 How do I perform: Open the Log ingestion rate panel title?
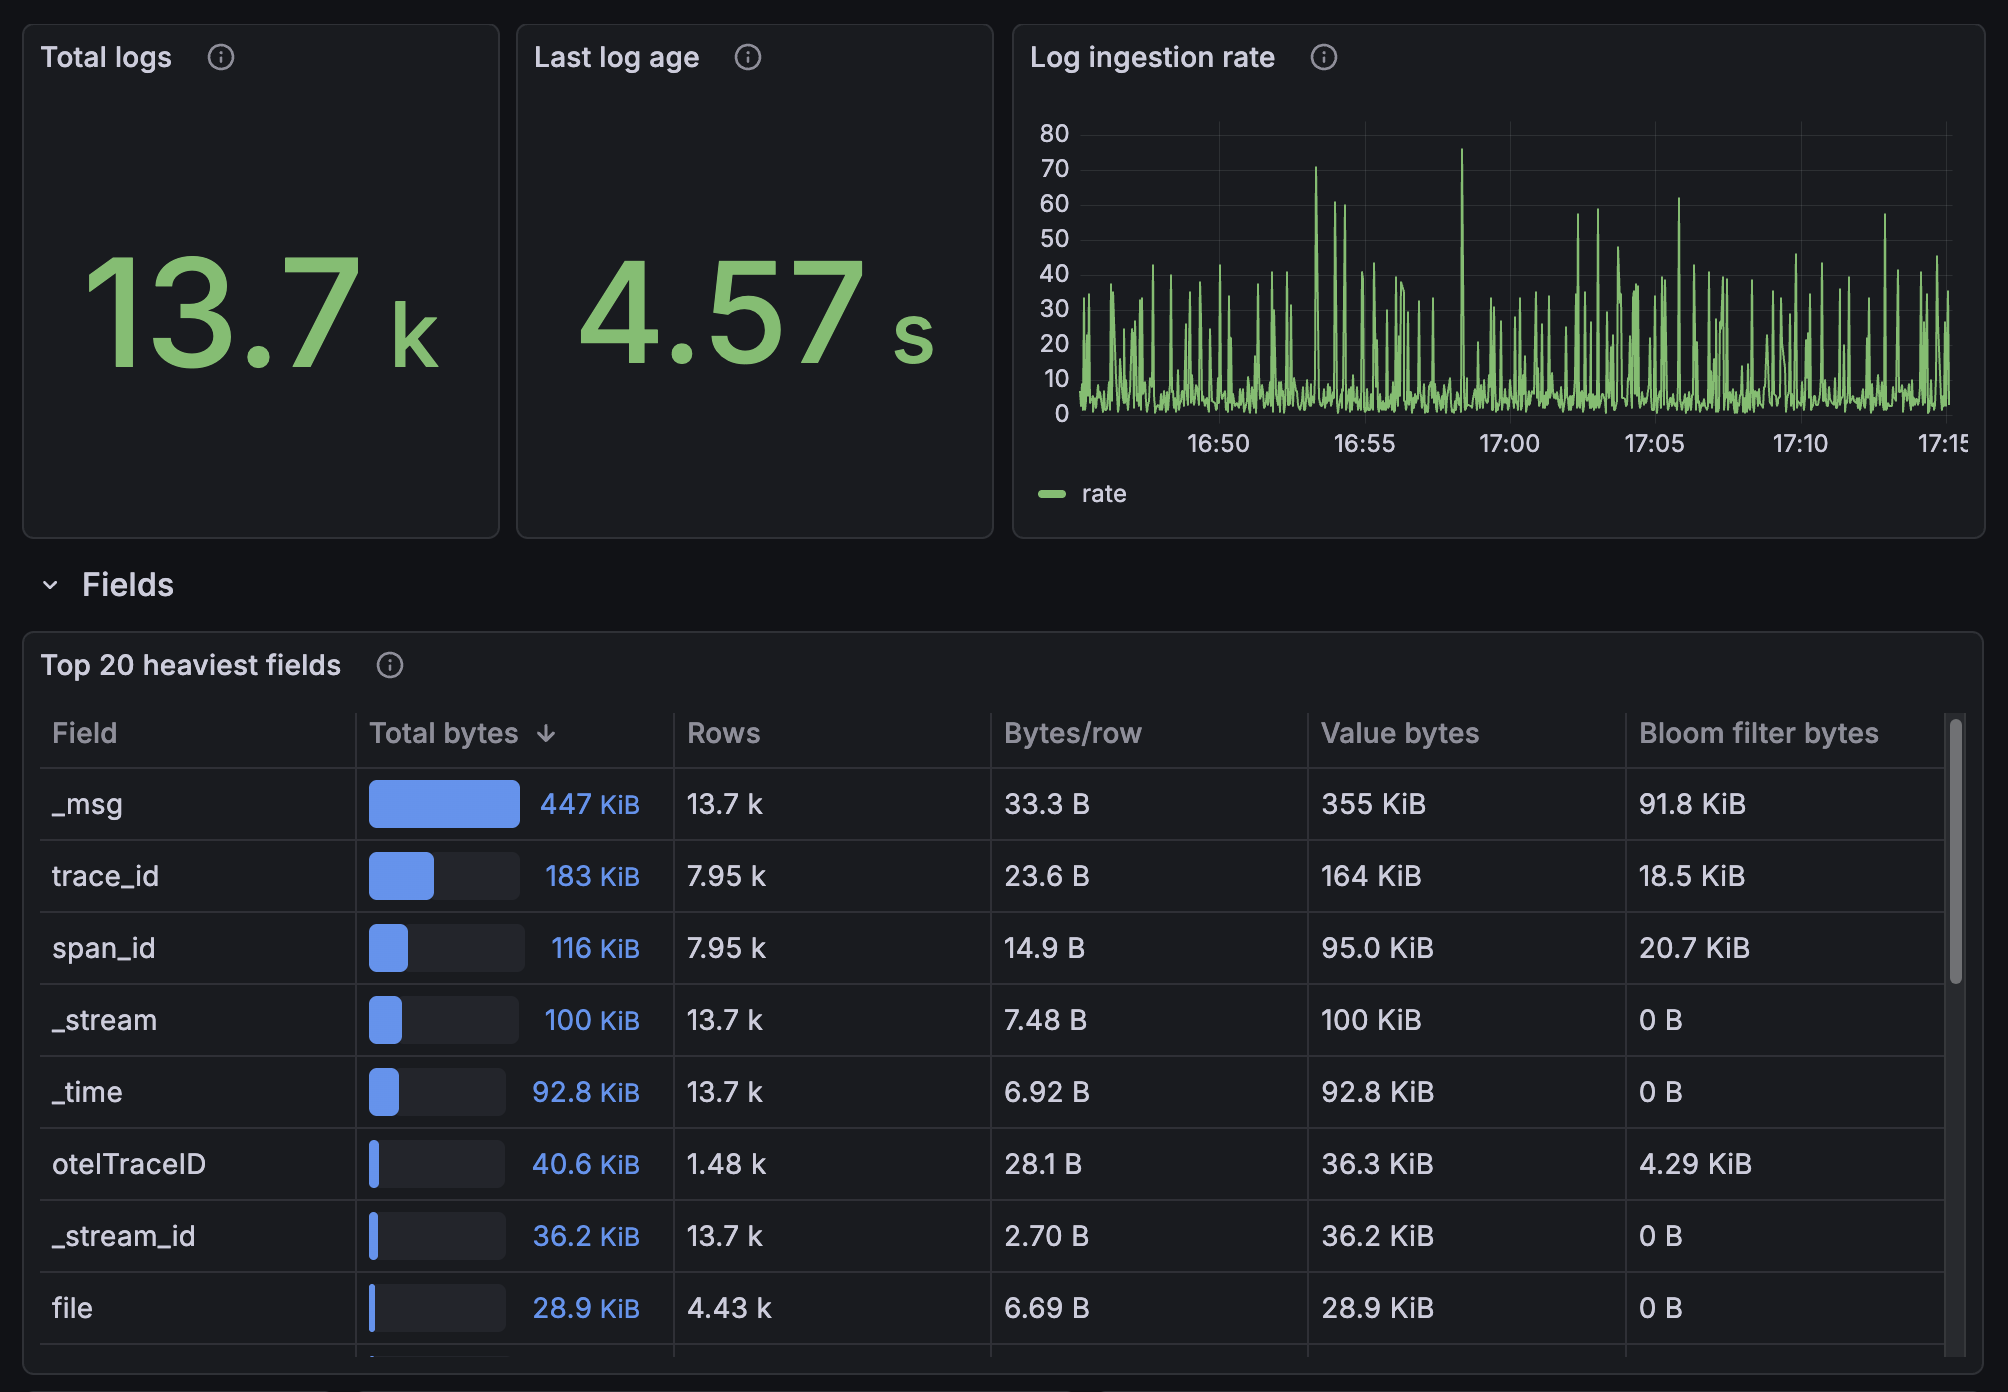(1152, 57)
